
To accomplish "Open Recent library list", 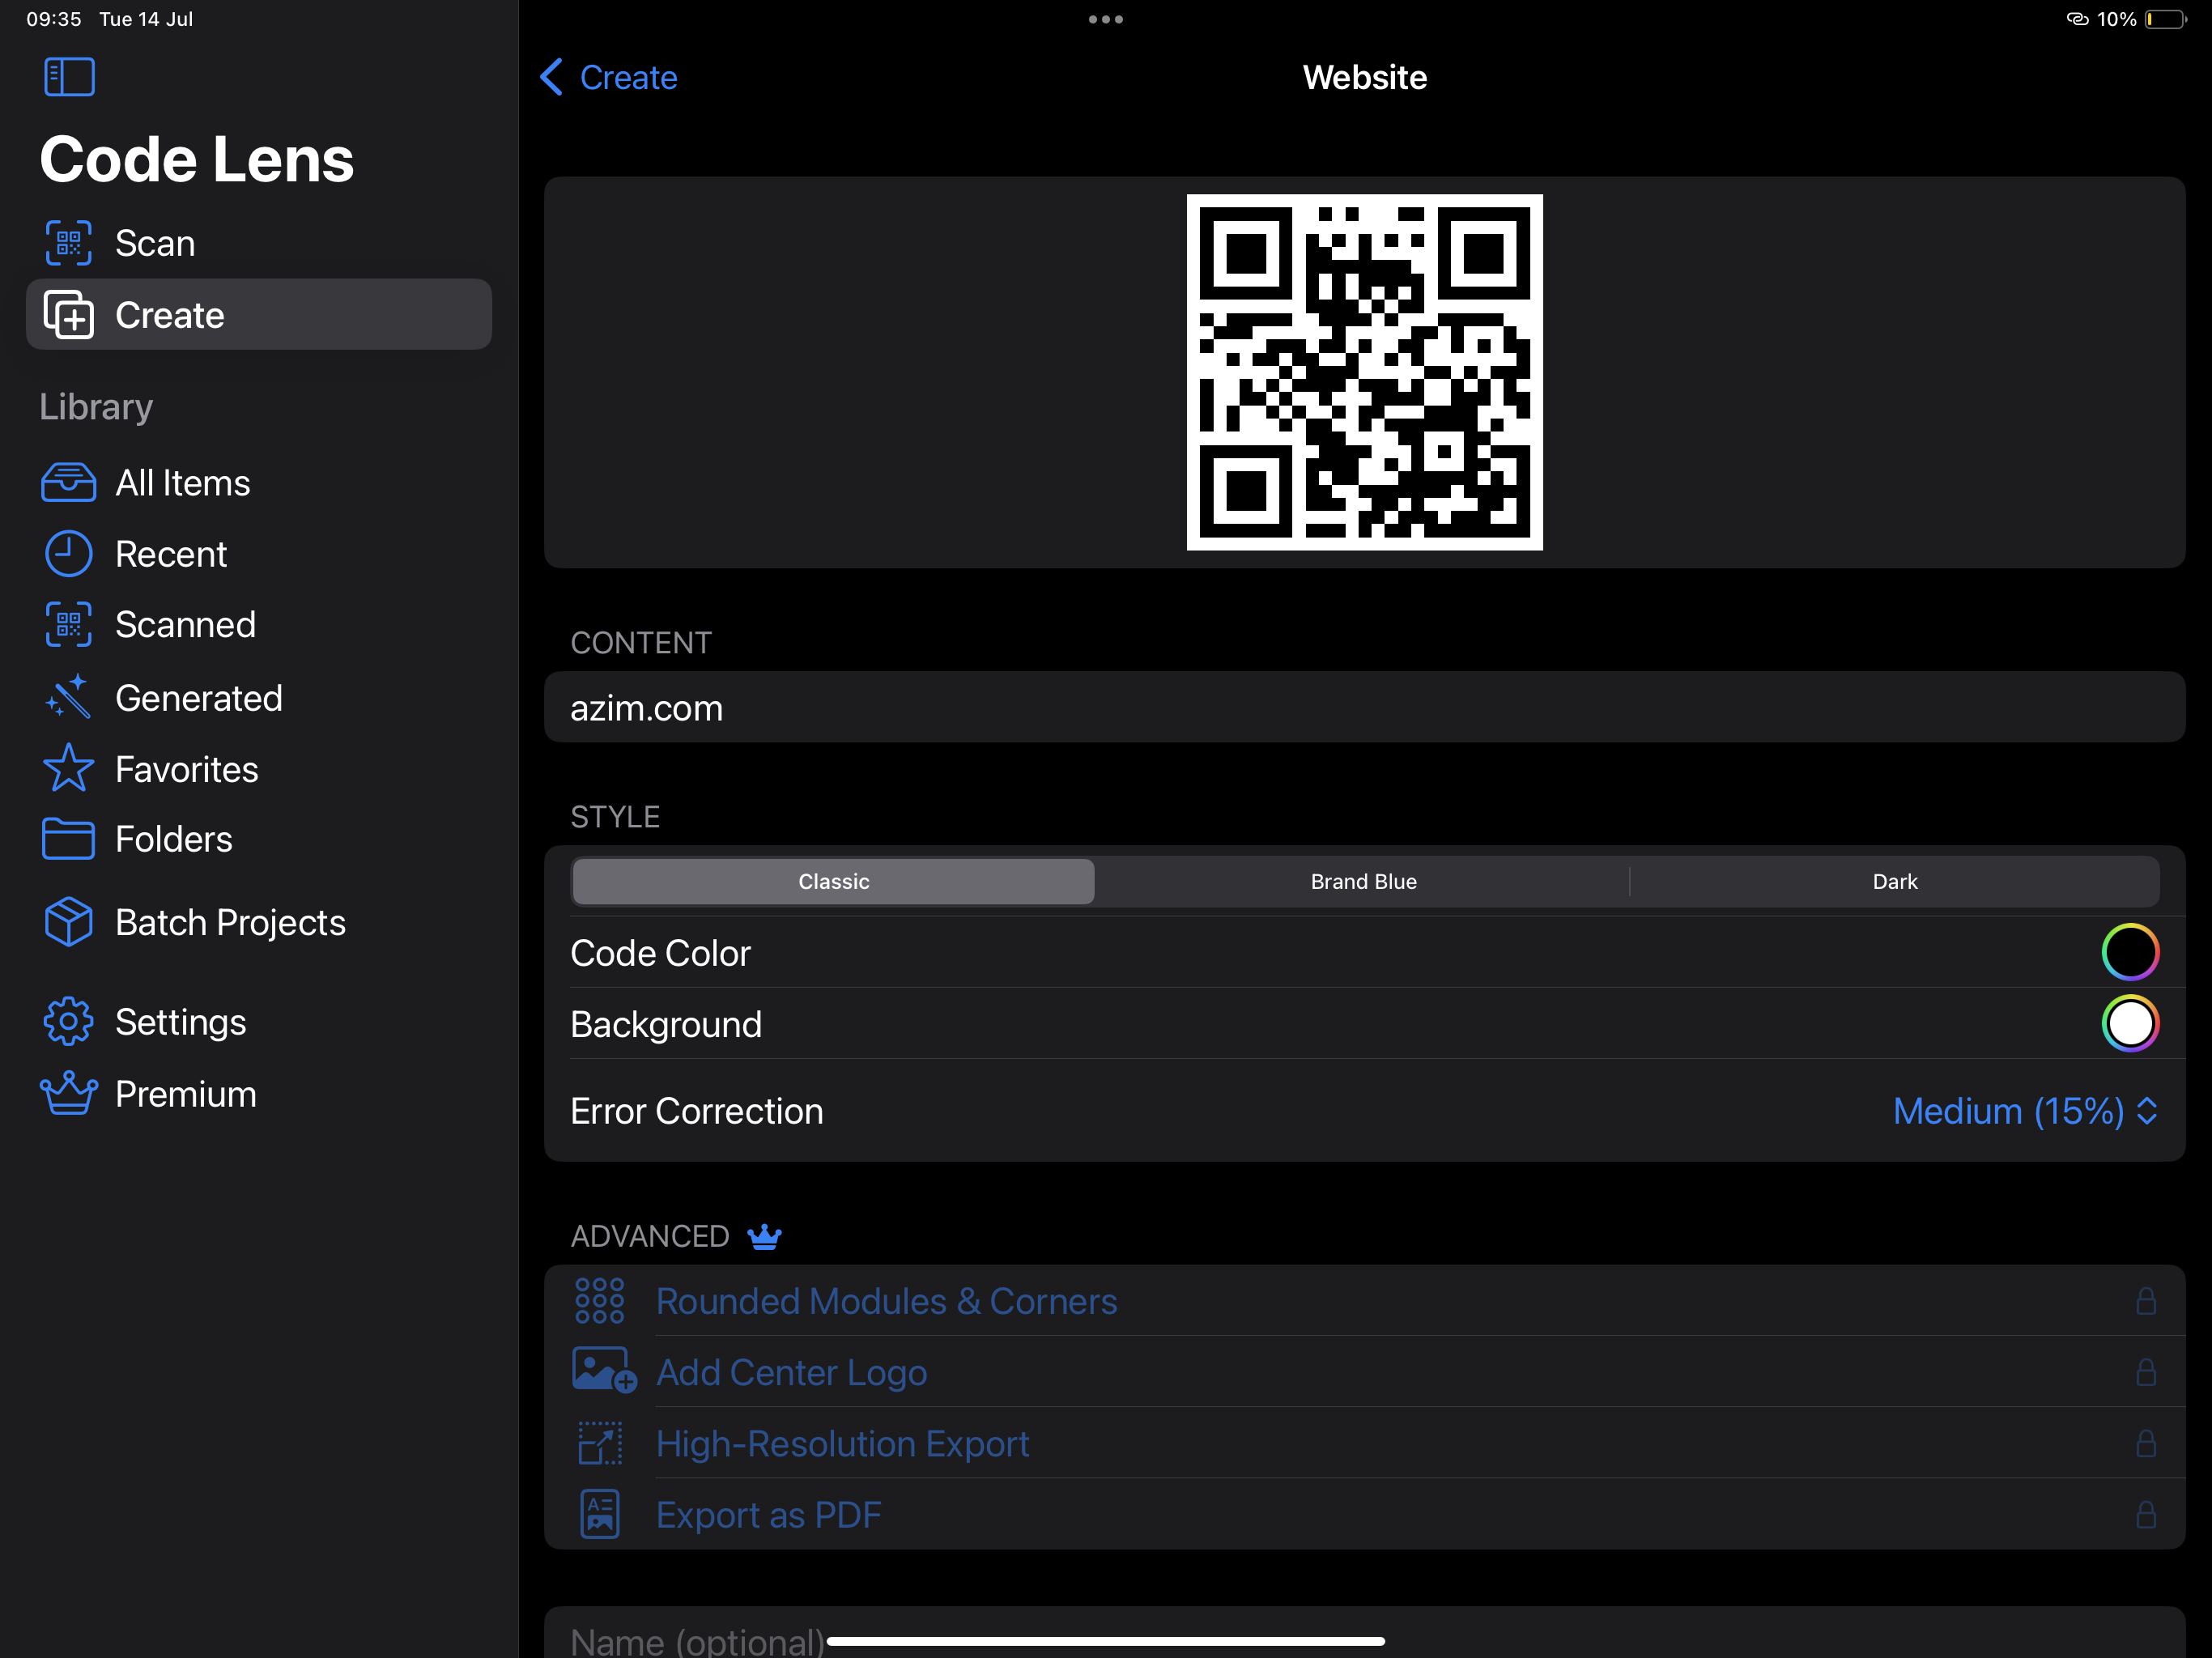I will click(x=259, y=554).
